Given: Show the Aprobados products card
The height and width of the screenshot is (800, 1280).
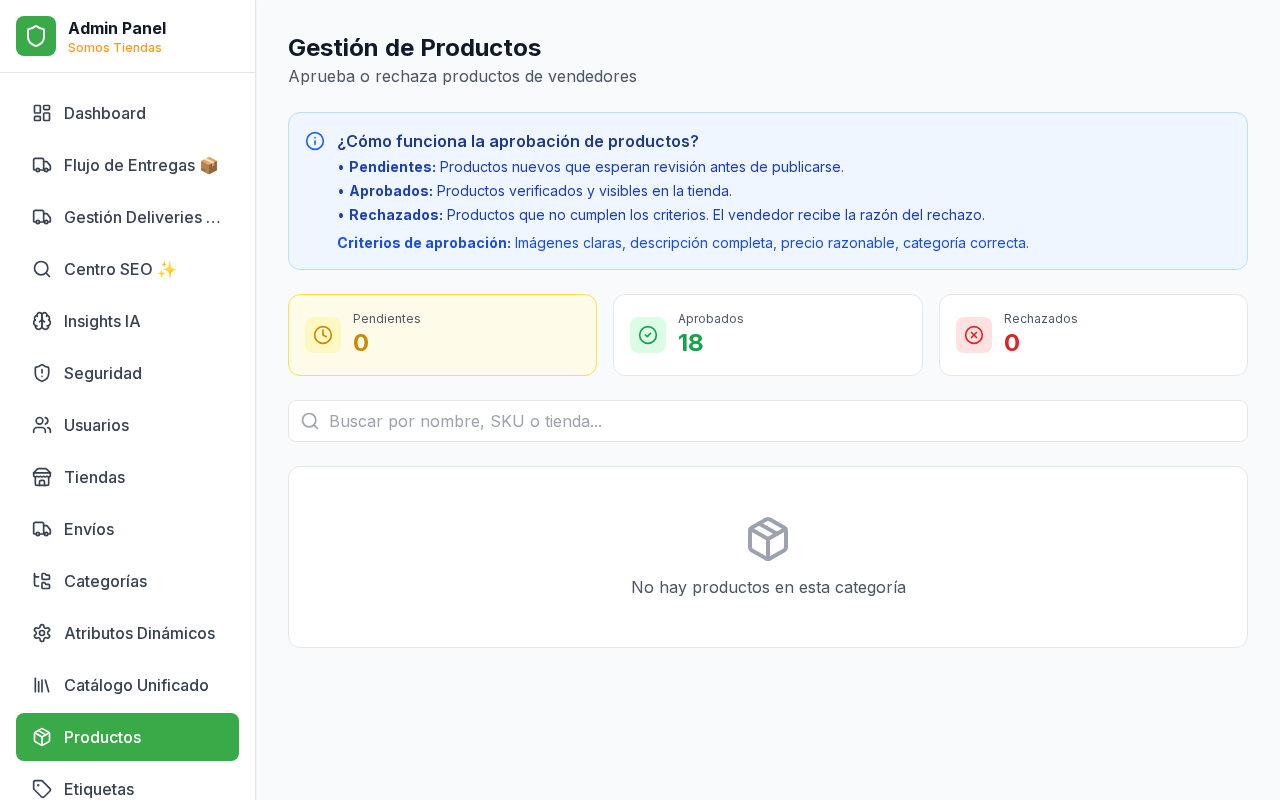Looking at the screenshot, I should 767,335.
